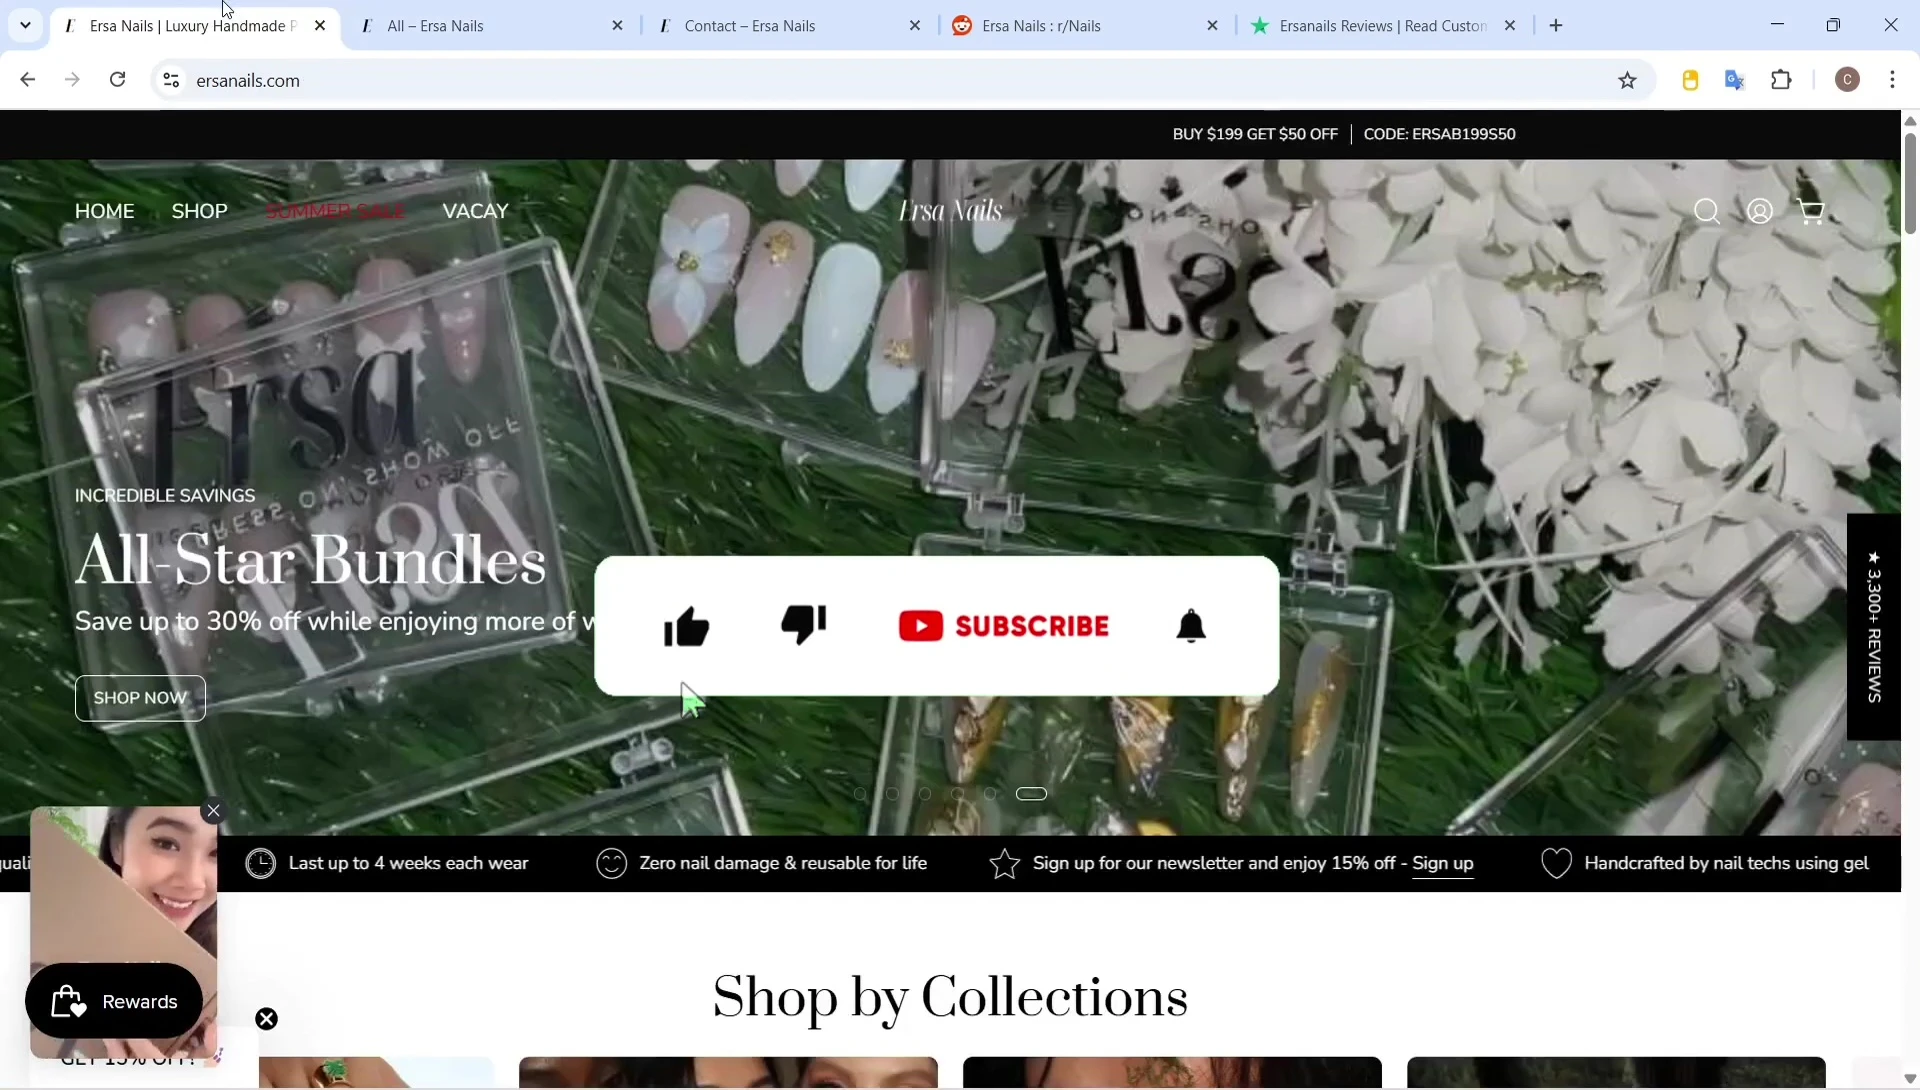Click the promo code ERSAB199S50 banner text
This screenshot has width=1920, height=1090.
click(x=1440, y=134)
